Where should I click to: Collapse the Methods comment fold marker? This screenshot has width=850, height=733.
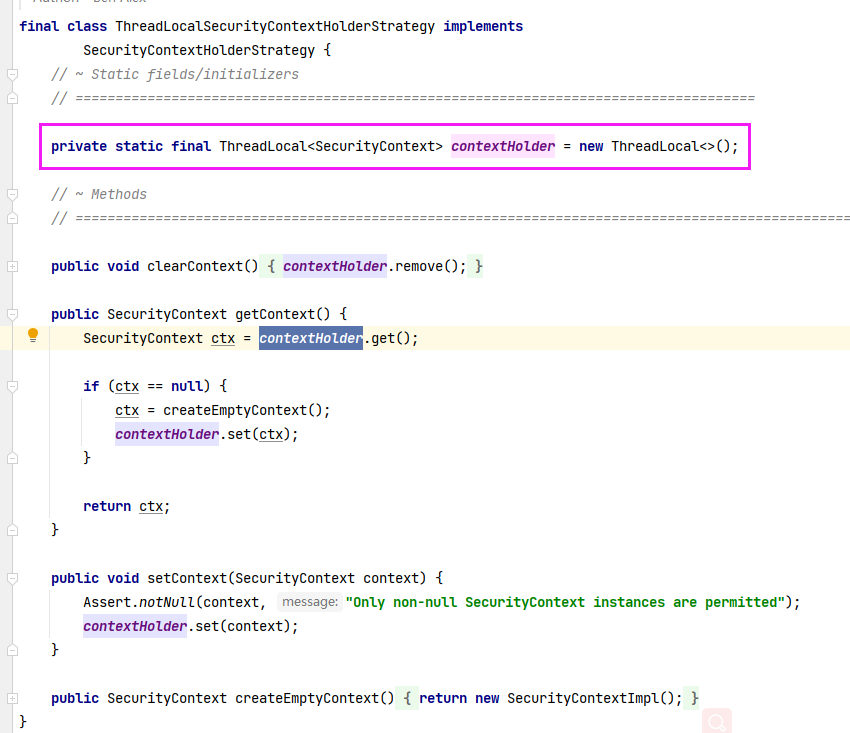tap(12, 194)
